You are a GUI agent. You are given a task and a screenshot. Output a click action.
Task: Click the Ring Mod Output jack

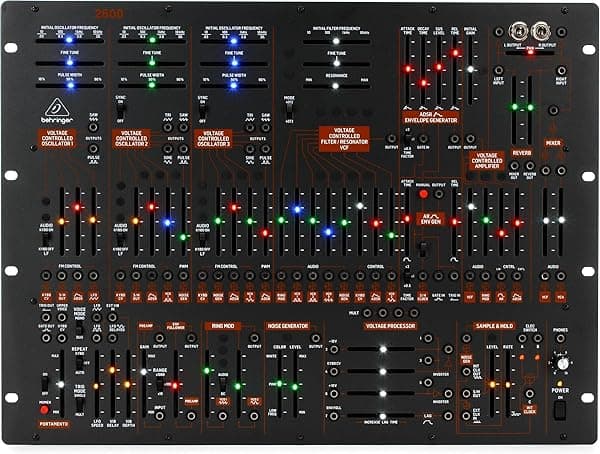pos(254,338)
